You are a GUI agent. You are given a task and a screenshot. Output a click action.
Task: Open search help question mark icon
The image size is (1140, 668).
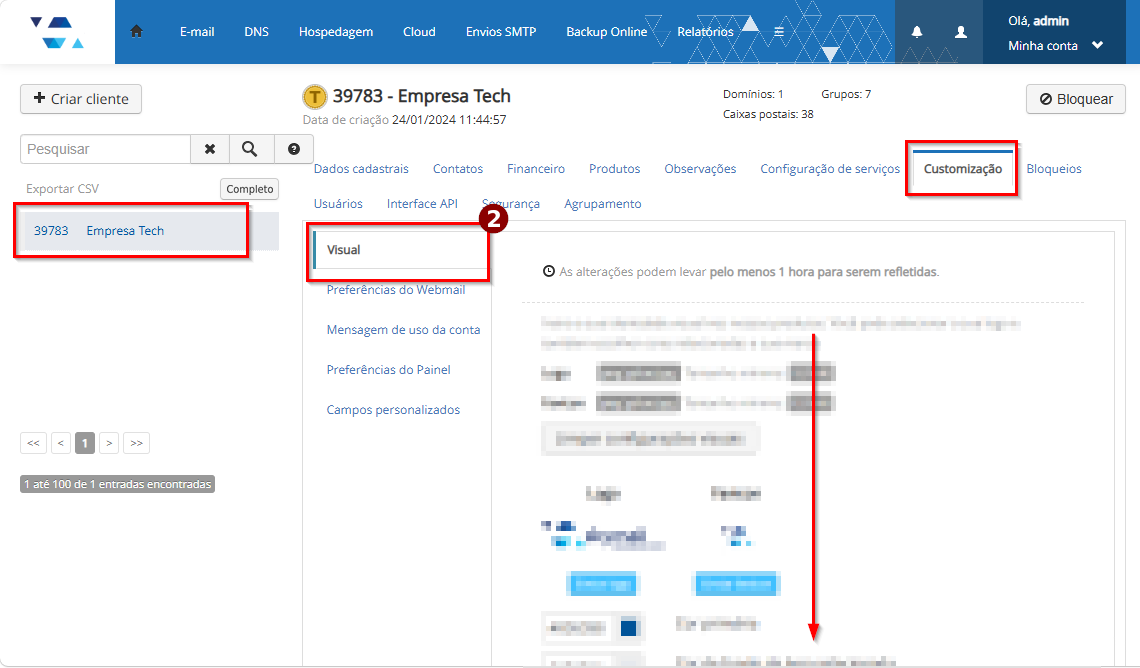click(x=294, y=149)
